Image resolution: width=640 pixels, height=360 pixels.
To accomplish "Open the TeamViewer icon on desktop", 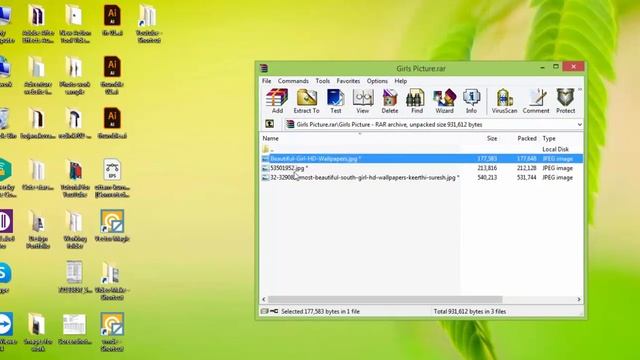I will 6,324.
